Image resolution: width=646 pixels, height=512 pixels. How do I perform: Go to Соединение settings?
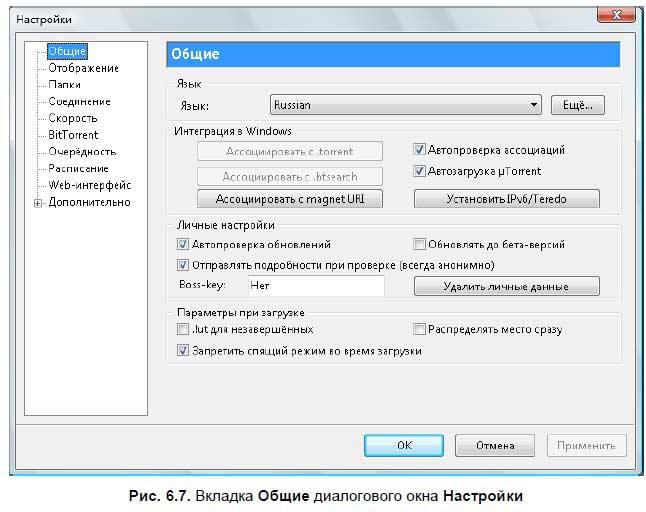click(80, 102)
